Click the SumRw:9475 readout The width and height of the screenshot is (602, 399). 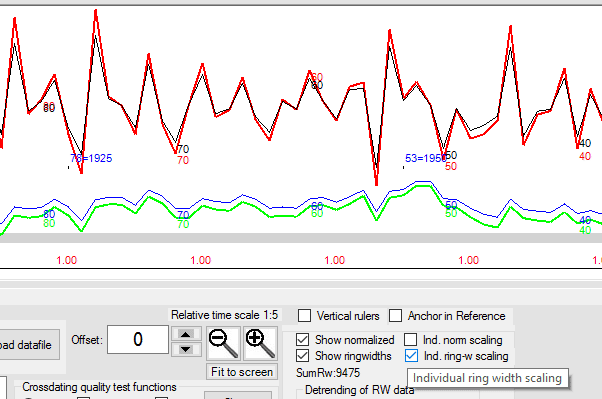[328, 373]
